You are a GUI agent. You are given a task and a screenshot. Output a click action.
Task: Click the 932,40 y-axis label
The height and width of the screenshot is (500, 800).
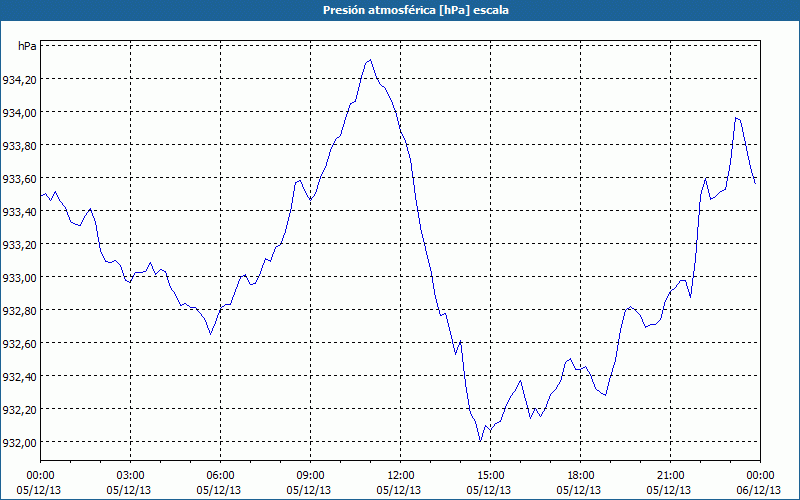pyautogui.click(x=19, y=377)
